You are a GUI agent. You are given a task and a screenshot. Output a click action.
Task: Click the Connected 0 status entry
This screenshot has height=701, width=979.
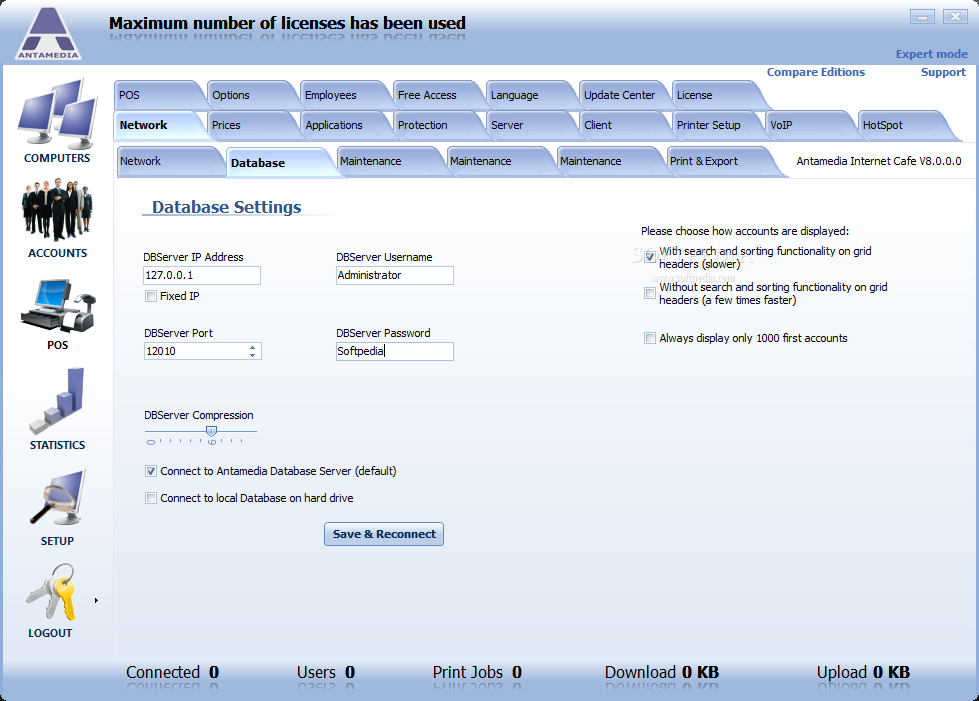pyautogui.click(x=172, y=672)
